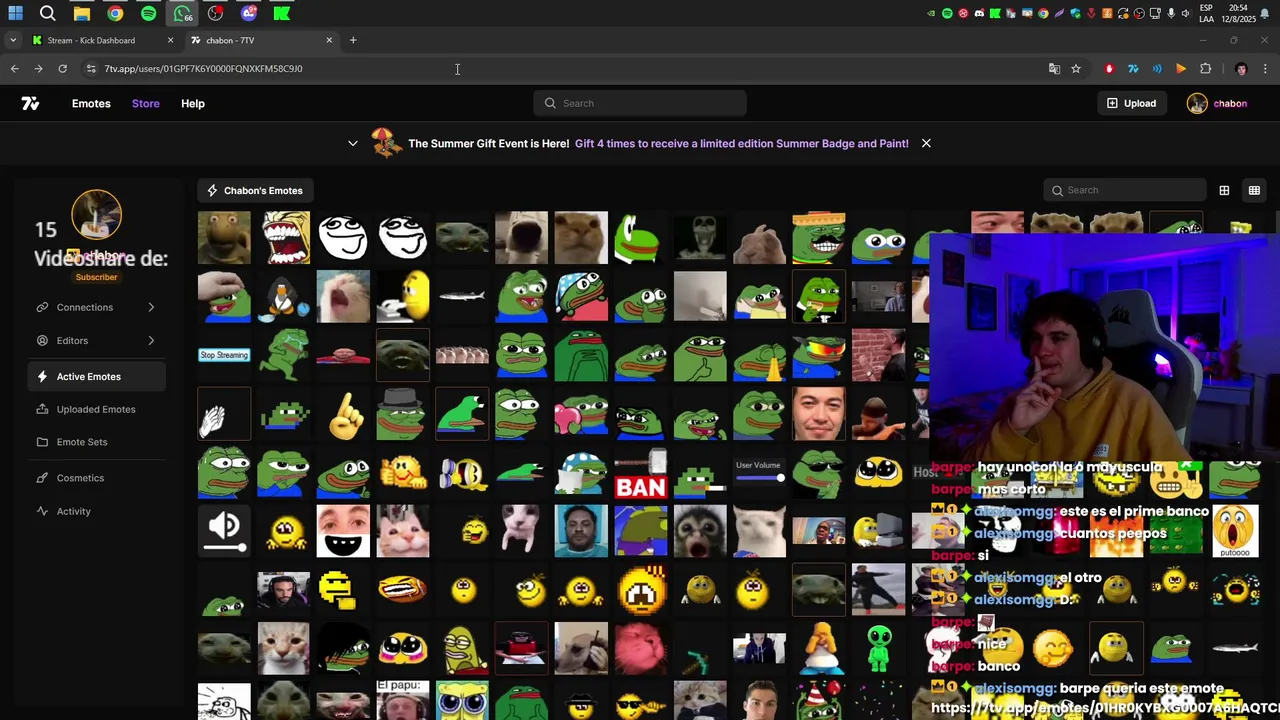Open the 7TV logo home link
This screenshot has width=1280, height=720.
[x=30, y=103]
